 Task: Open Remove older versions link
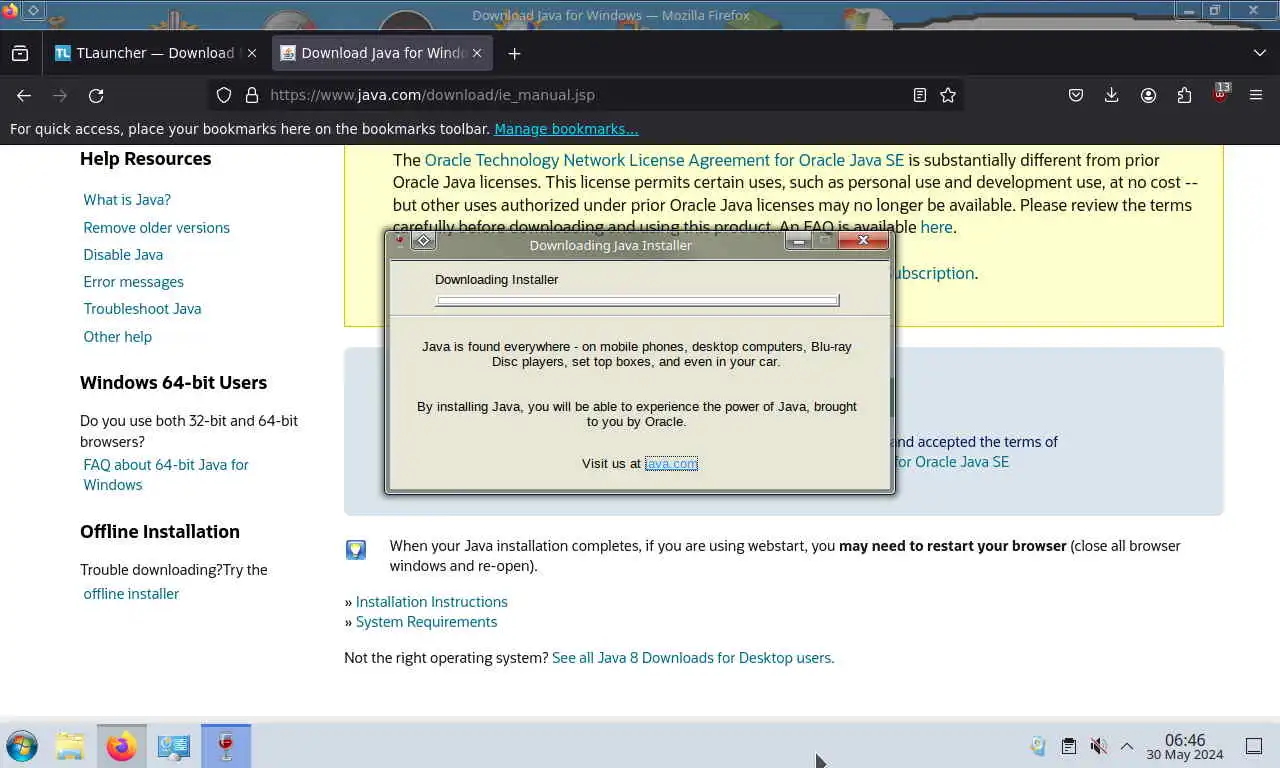[156, 227]
